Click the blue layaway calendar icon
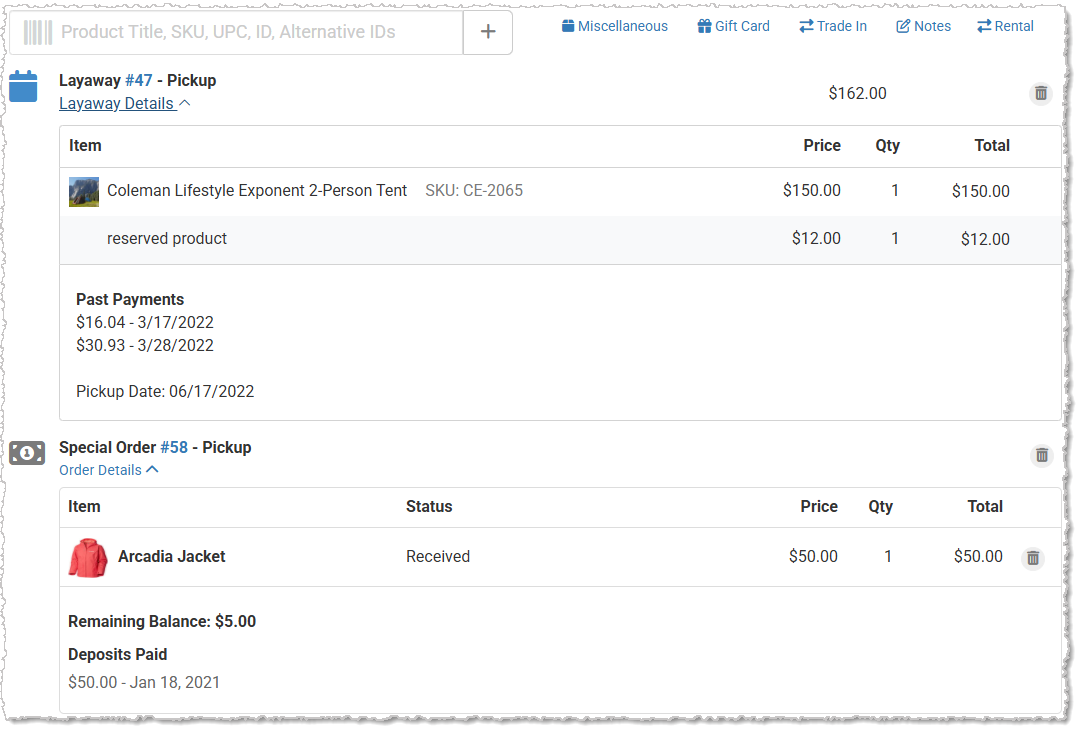The width and height of the screenshot is (1081, 735). tap(23, 86)
